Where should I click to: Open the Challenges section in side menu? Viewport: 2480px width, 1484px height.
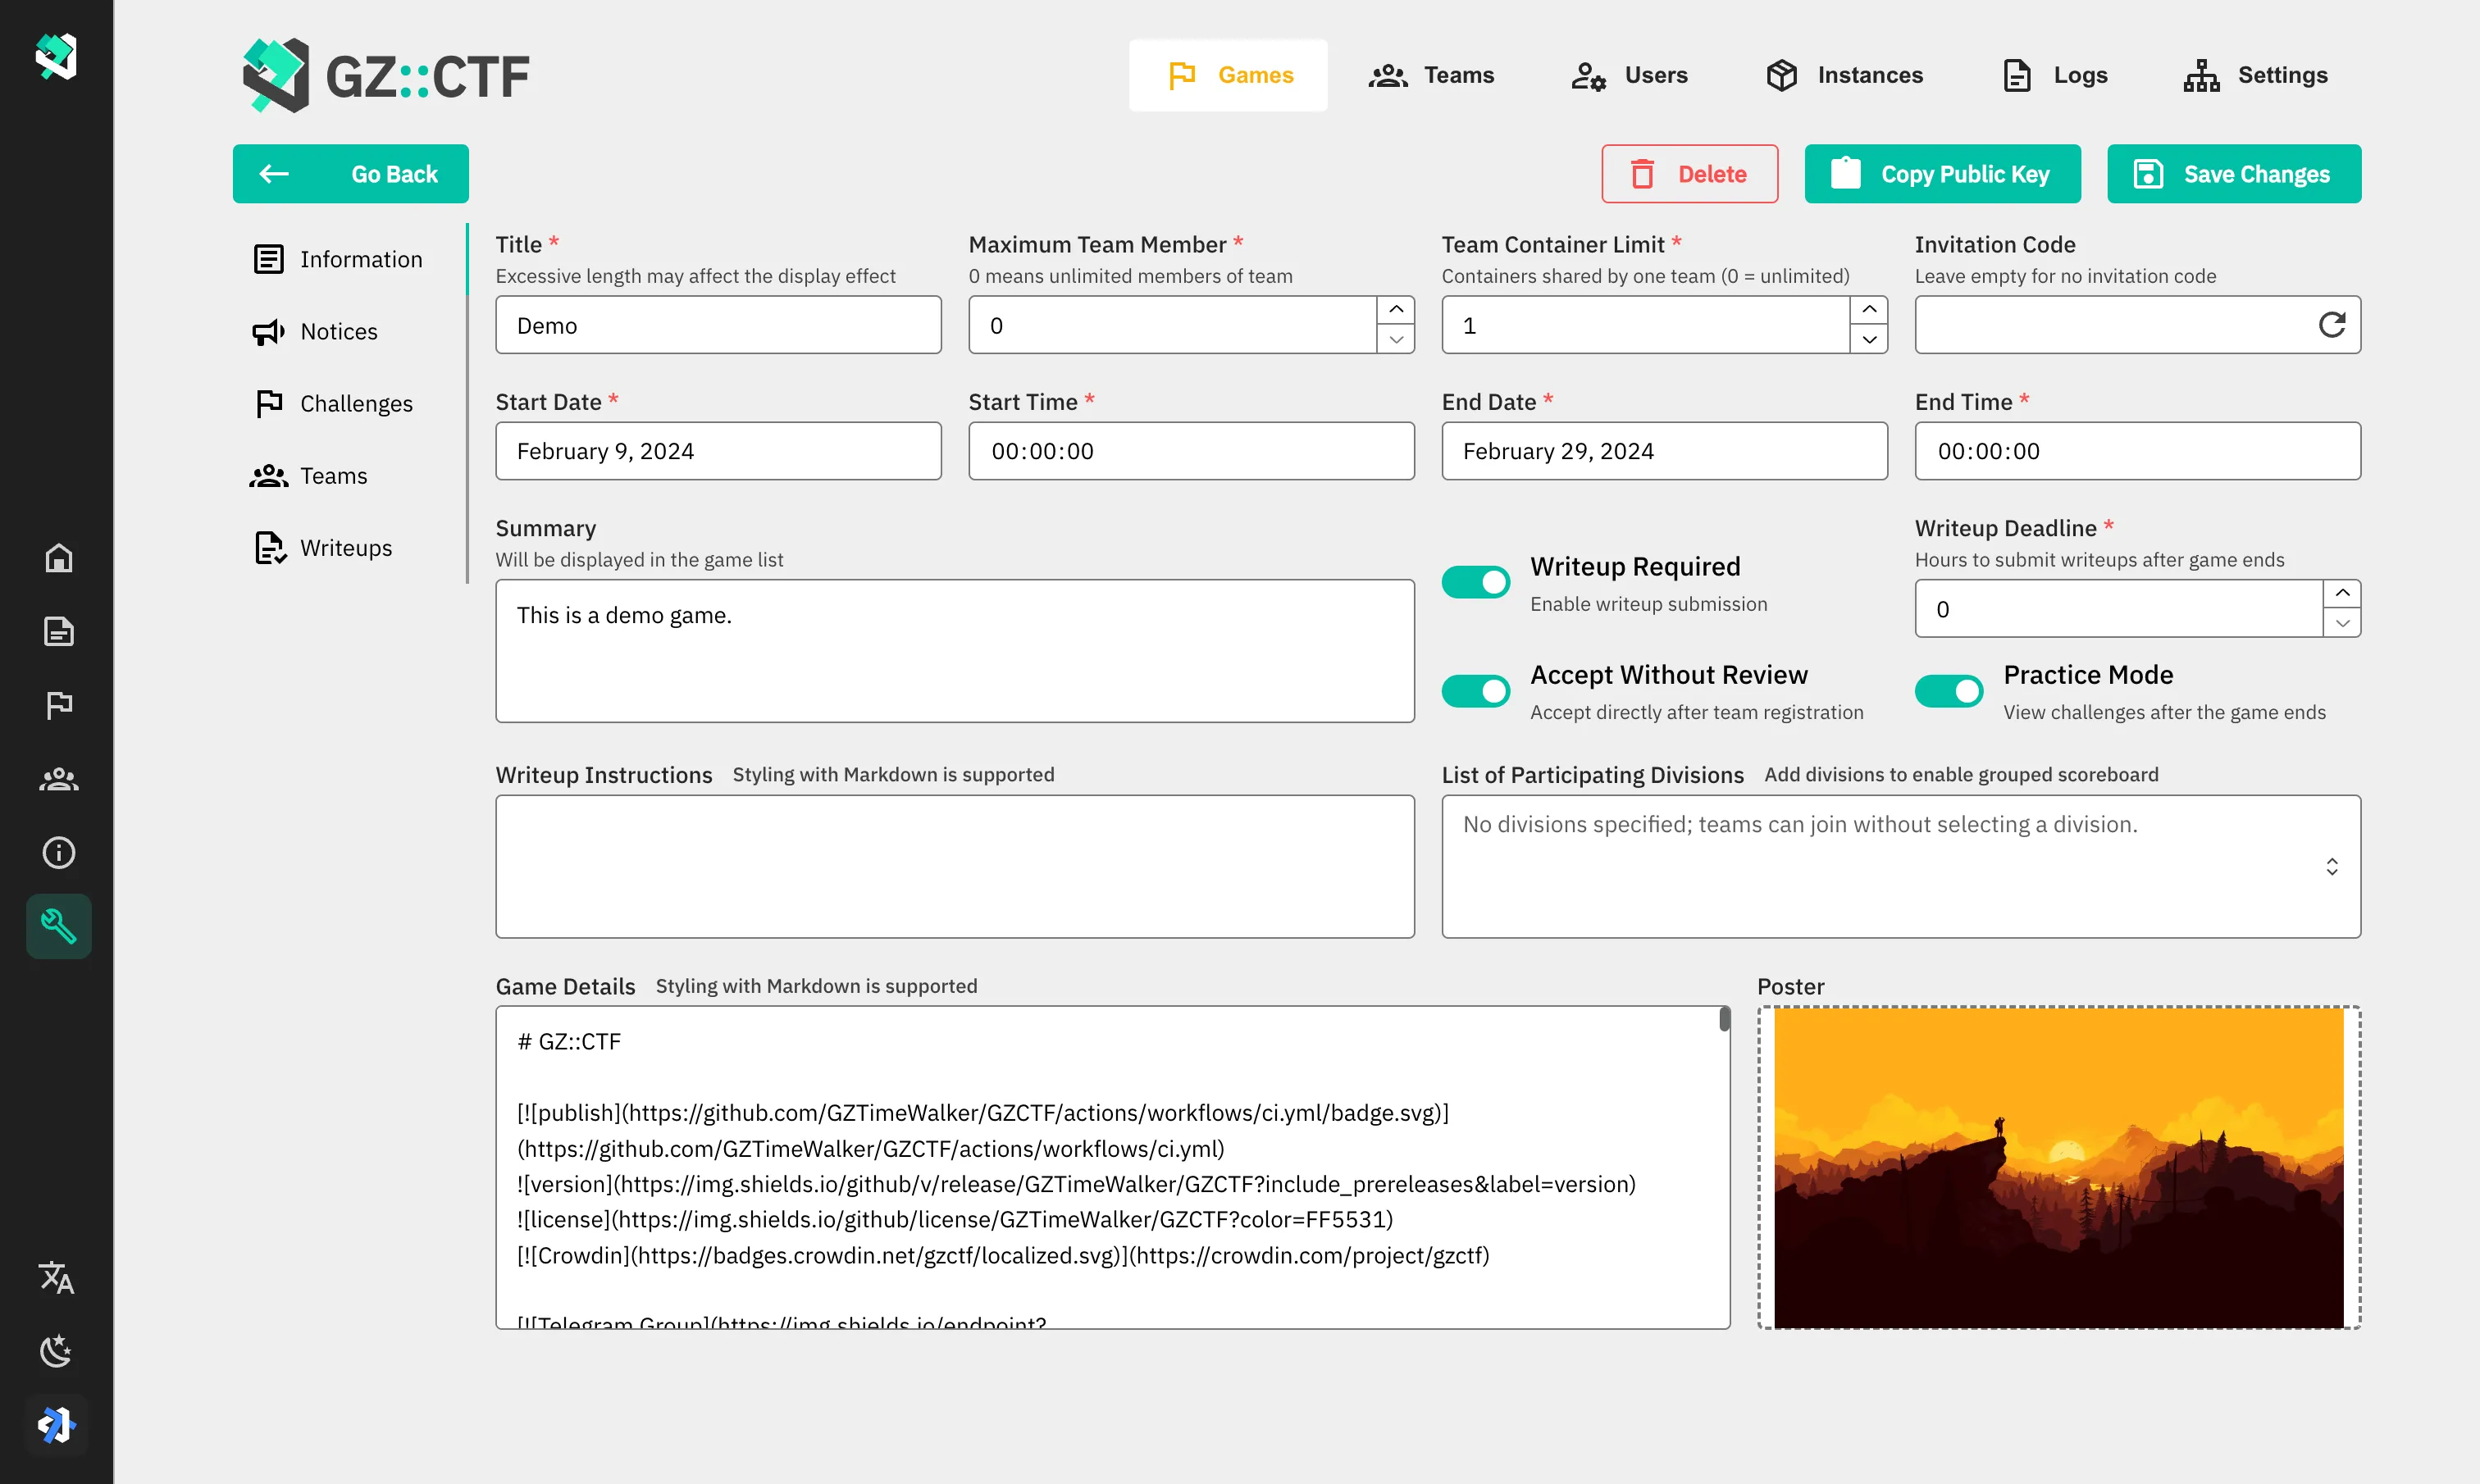pos(355,403)
